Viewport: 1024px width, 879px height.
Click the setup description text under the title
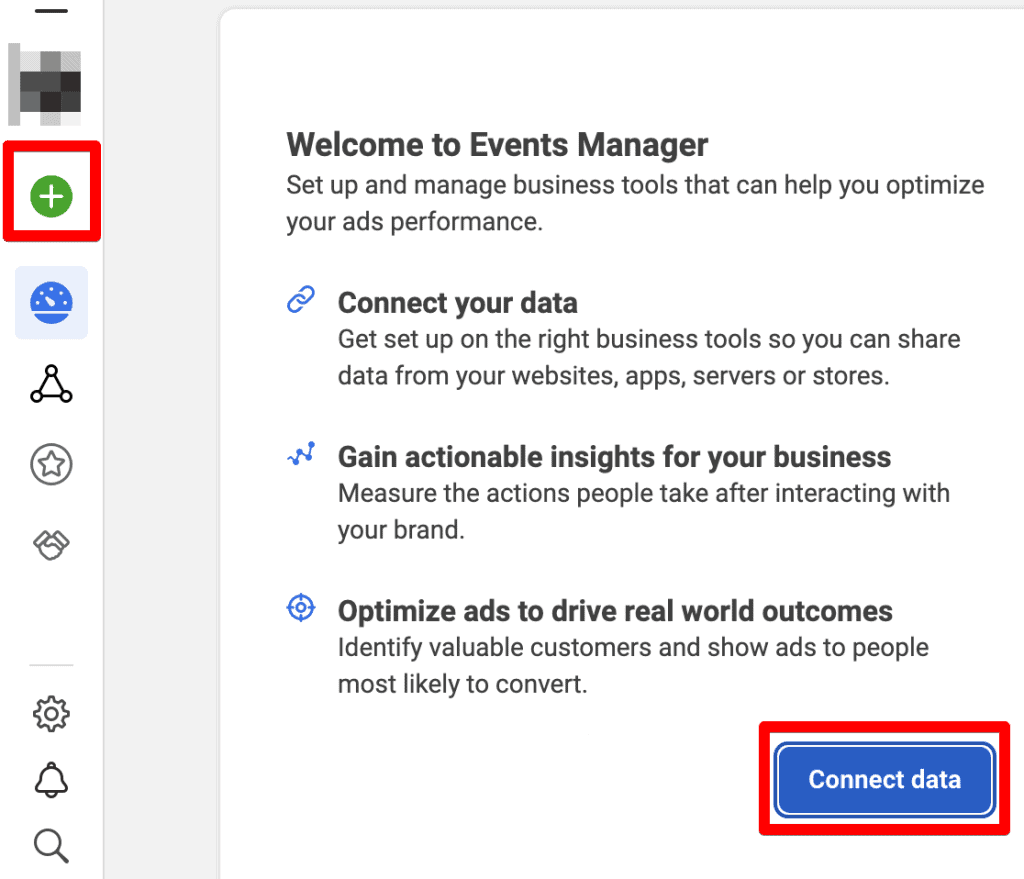(635, 203)
